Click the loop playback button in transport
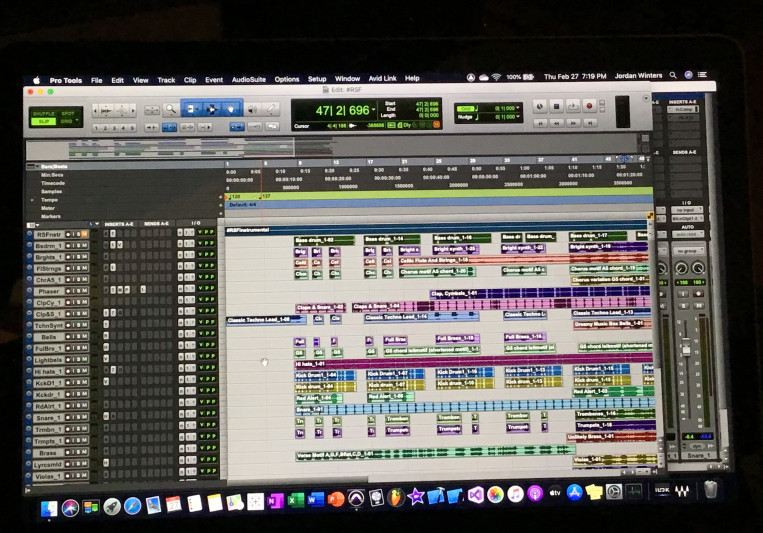The width and height of the screenshot is (763, 533). [x=573, y=106]
